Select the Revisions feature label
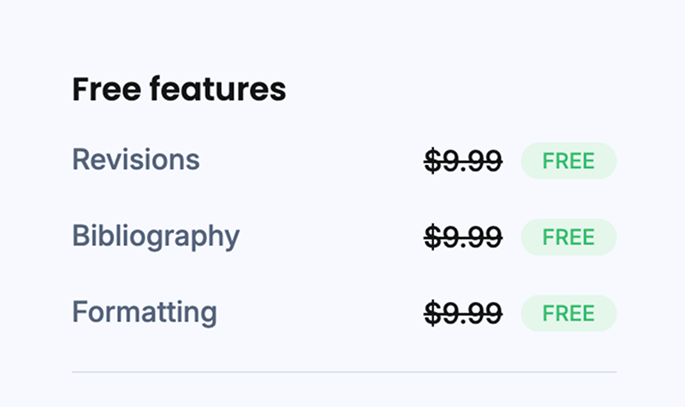Image resolution: width=685 pixels, height=408 pixels. click(136, 160)
